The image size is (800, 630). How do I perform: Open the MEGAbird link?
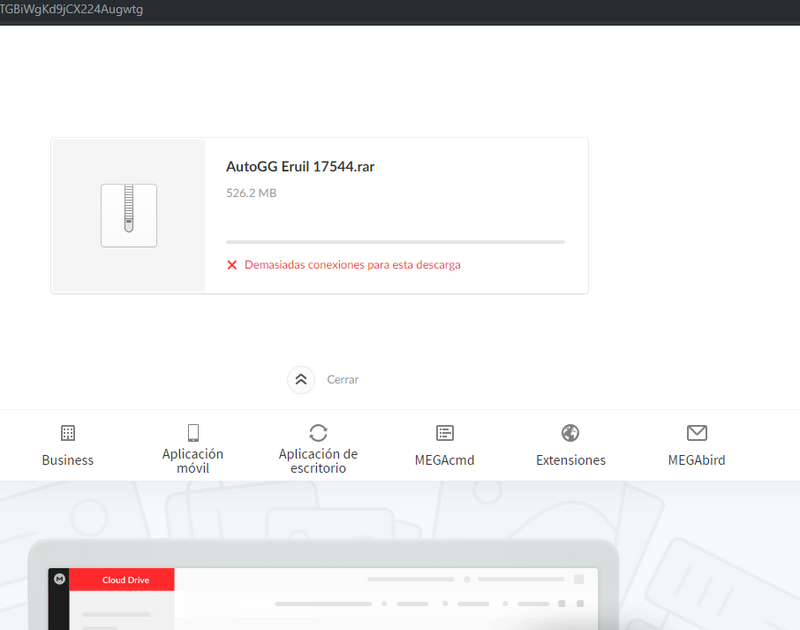click(x=696, y=460)
